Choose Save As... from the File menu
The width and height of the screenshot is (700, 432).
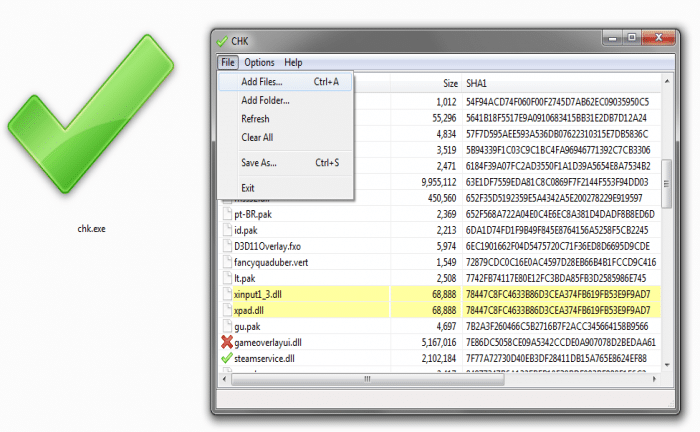[259, 162]
